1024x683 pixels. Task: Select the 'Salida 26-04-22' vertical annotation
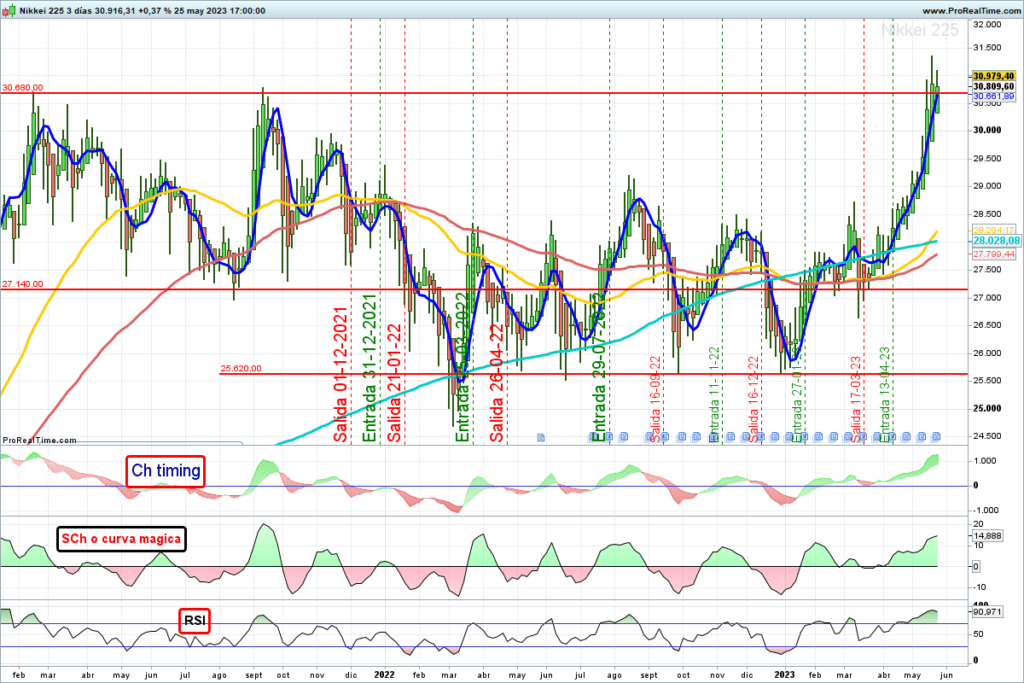[497, 383]
